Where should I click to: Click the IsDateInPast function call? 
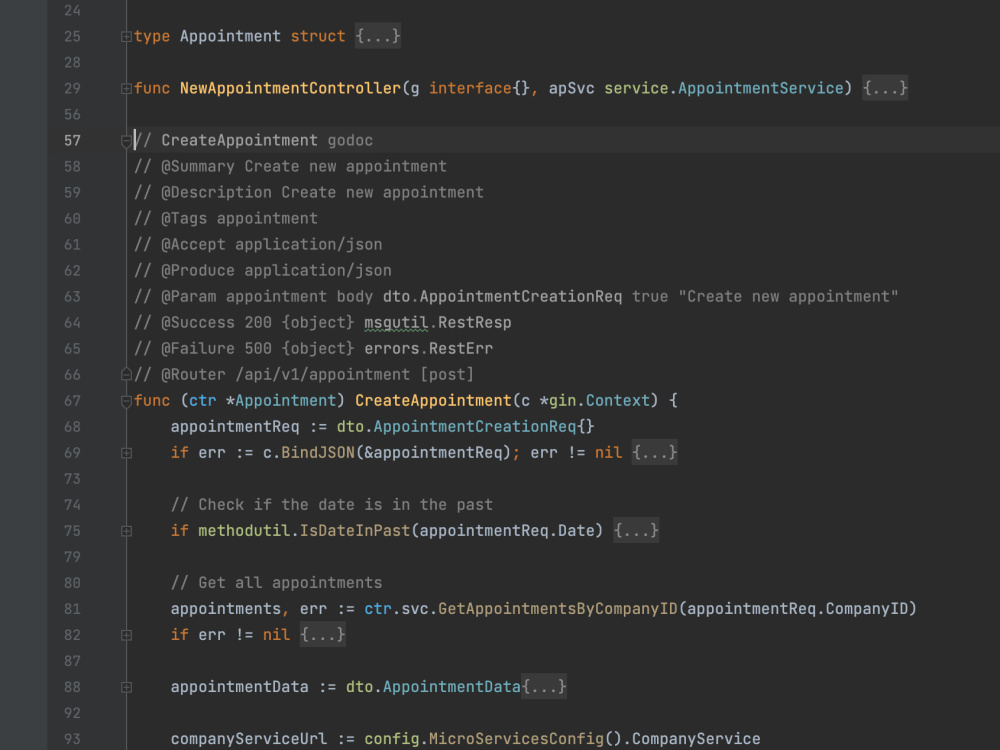coord(355,531)
